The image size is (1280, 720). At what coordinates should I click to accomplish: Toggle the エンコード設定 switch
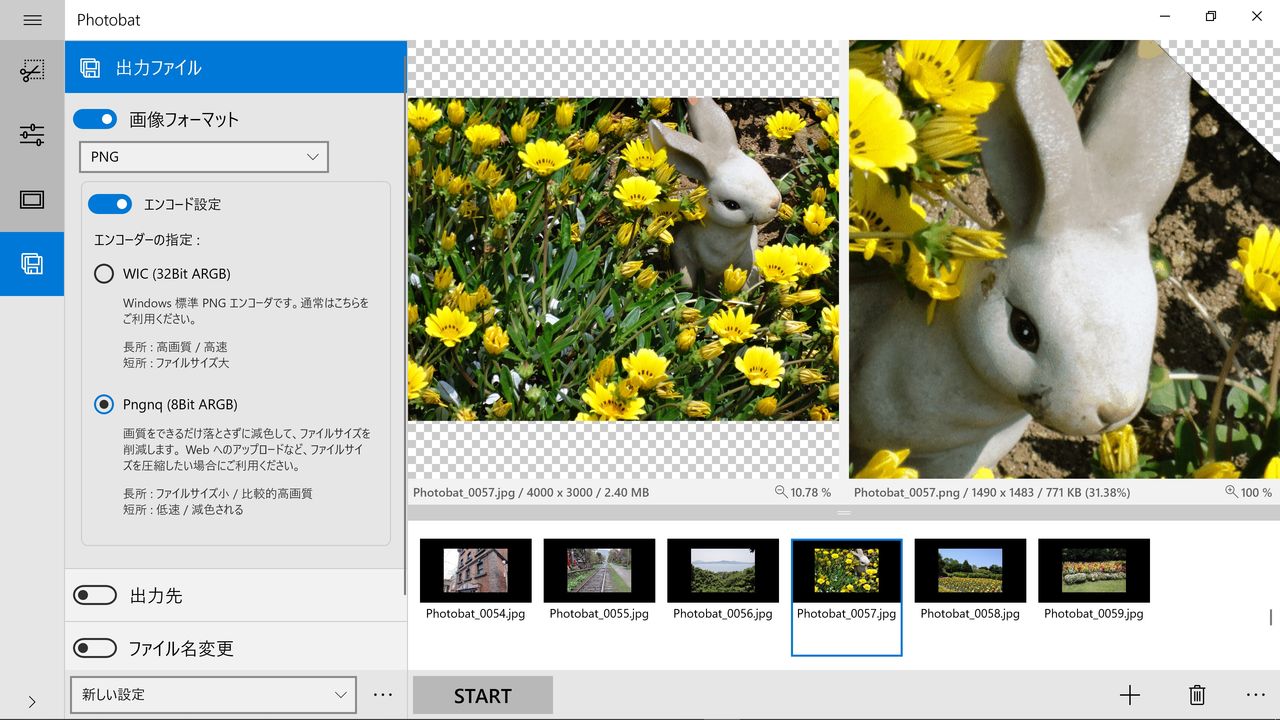coord(110,204)
